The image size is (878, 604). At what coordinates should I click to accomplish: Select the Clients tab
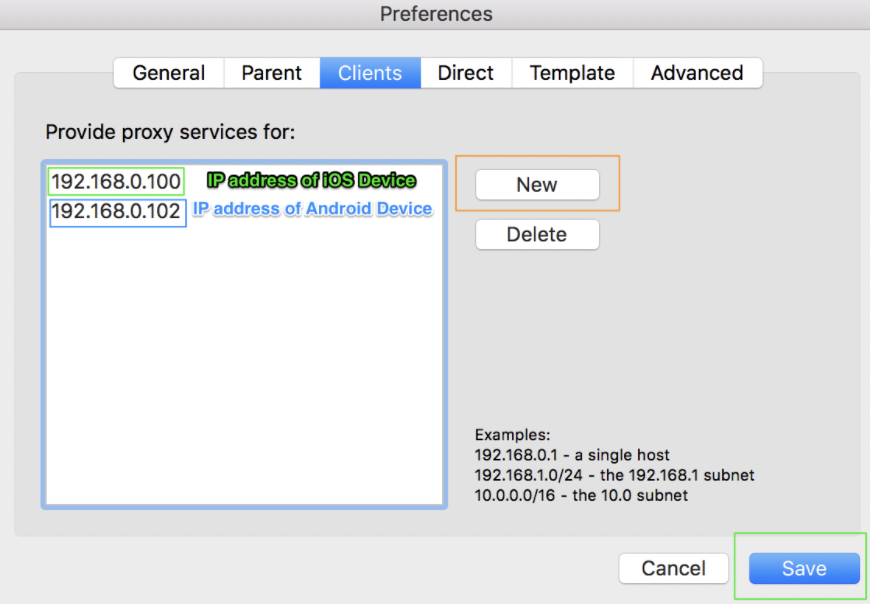[x=370, y=73]
